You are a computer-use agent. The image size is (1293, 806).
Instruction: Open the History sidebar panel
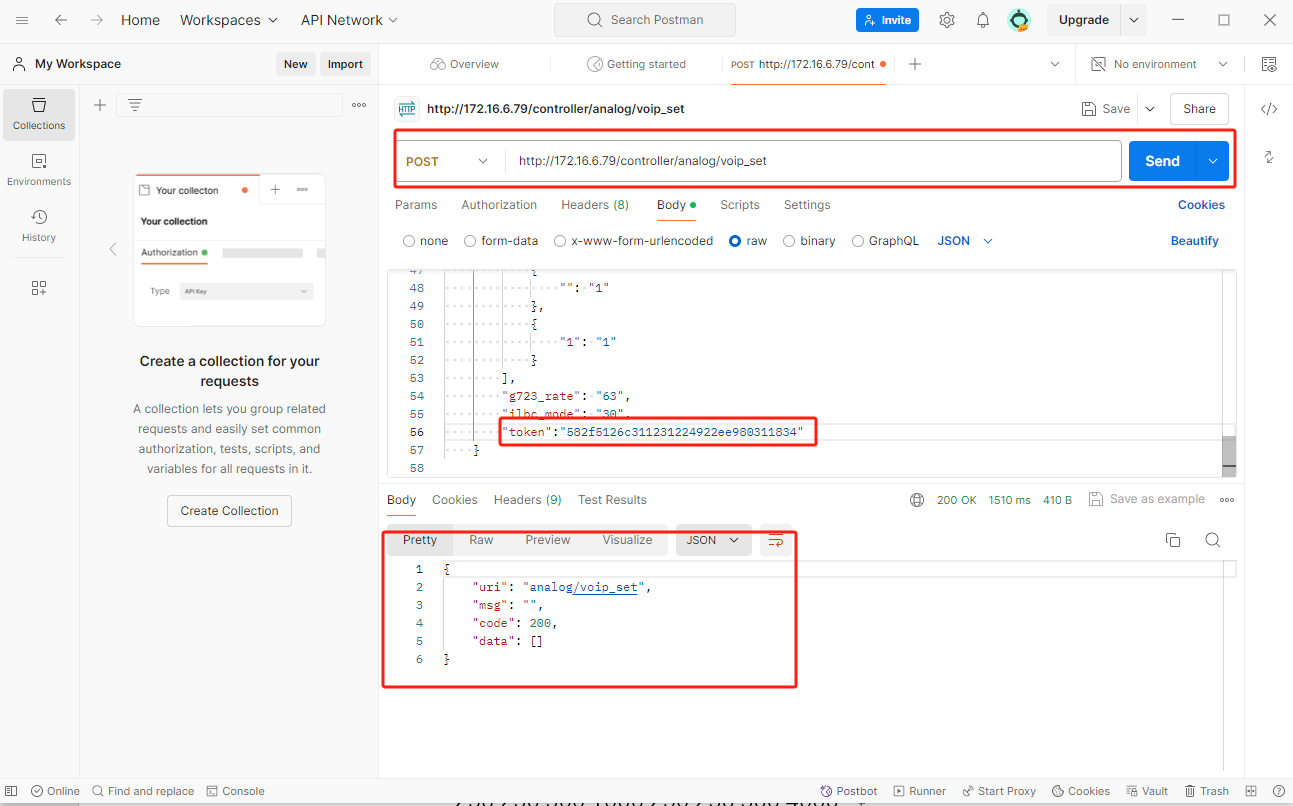pos(39,226)
